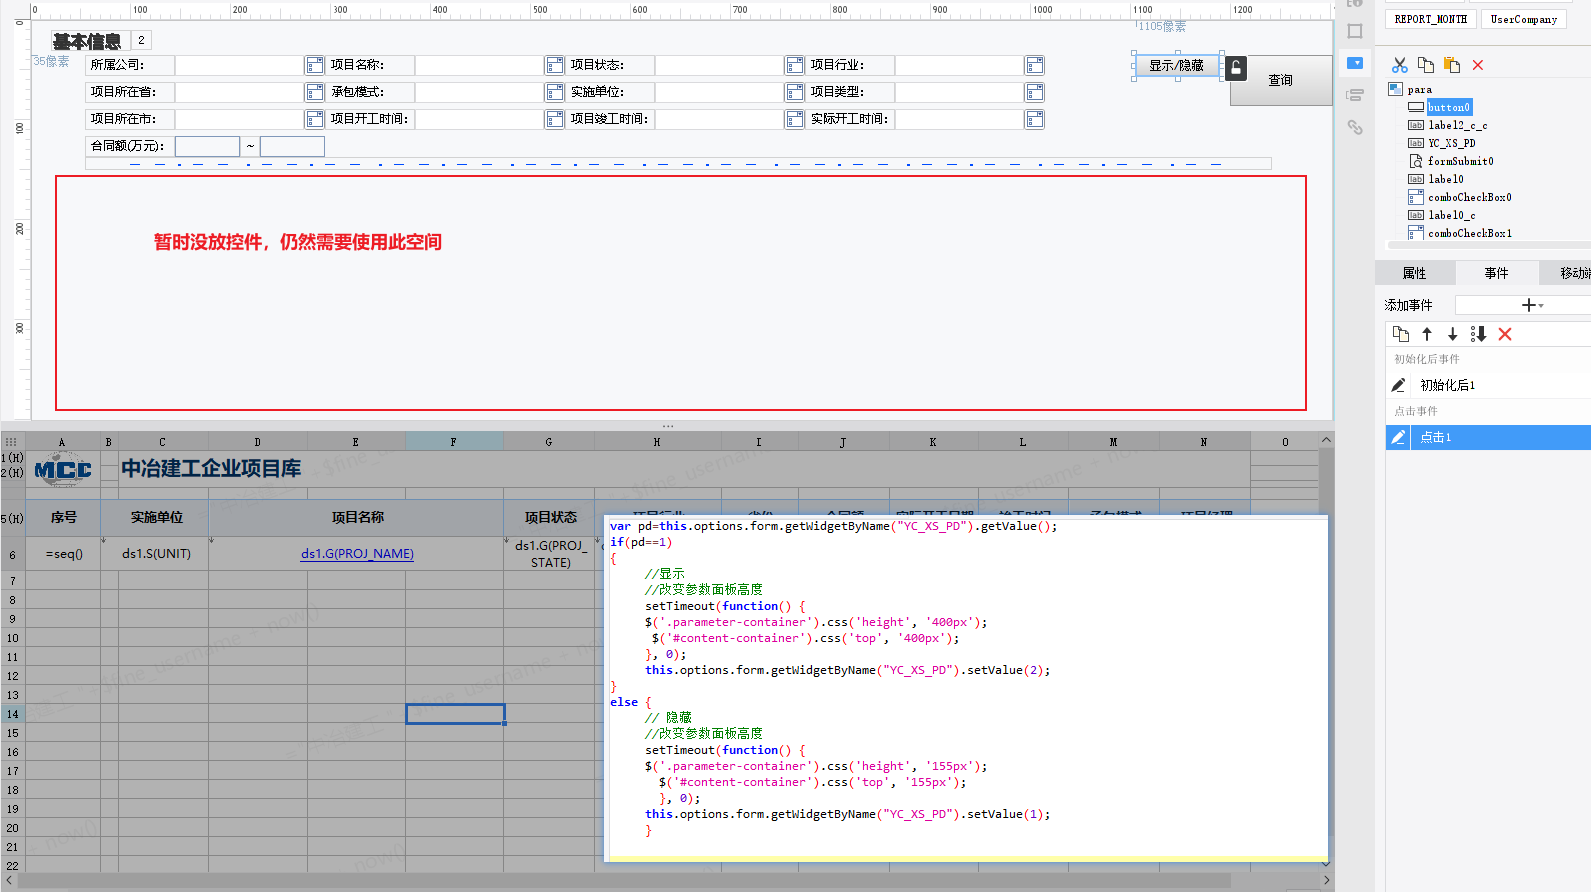The width and height of the screenshot is (1591, 892).
Task: Click the square frame icon in the sidebar
Action: pyautogui.click(x=1355, y=31)
